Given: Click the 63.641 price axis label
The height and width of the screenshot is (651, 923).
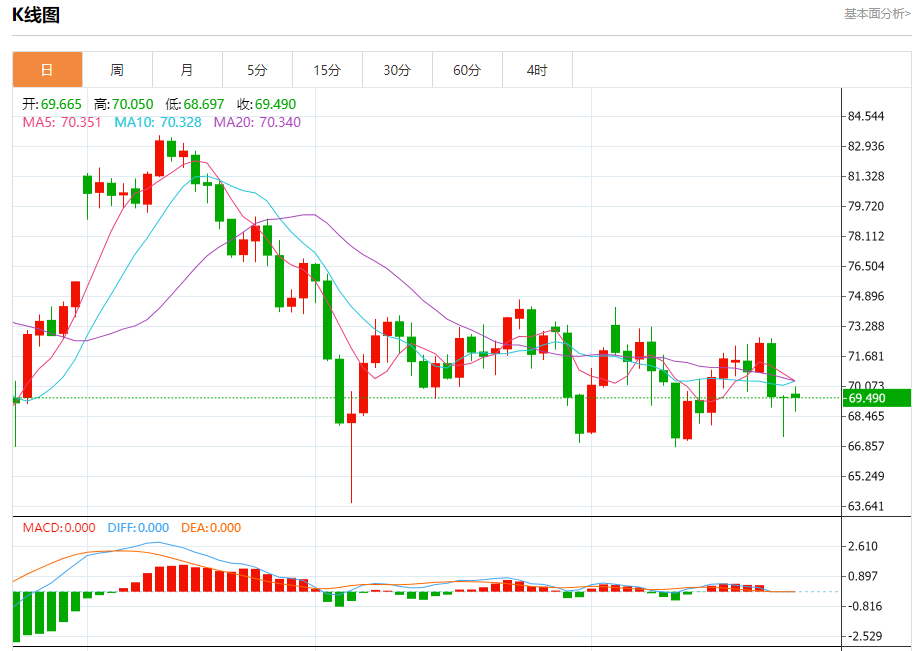Looking at the screenshot, I should point(866,507).
